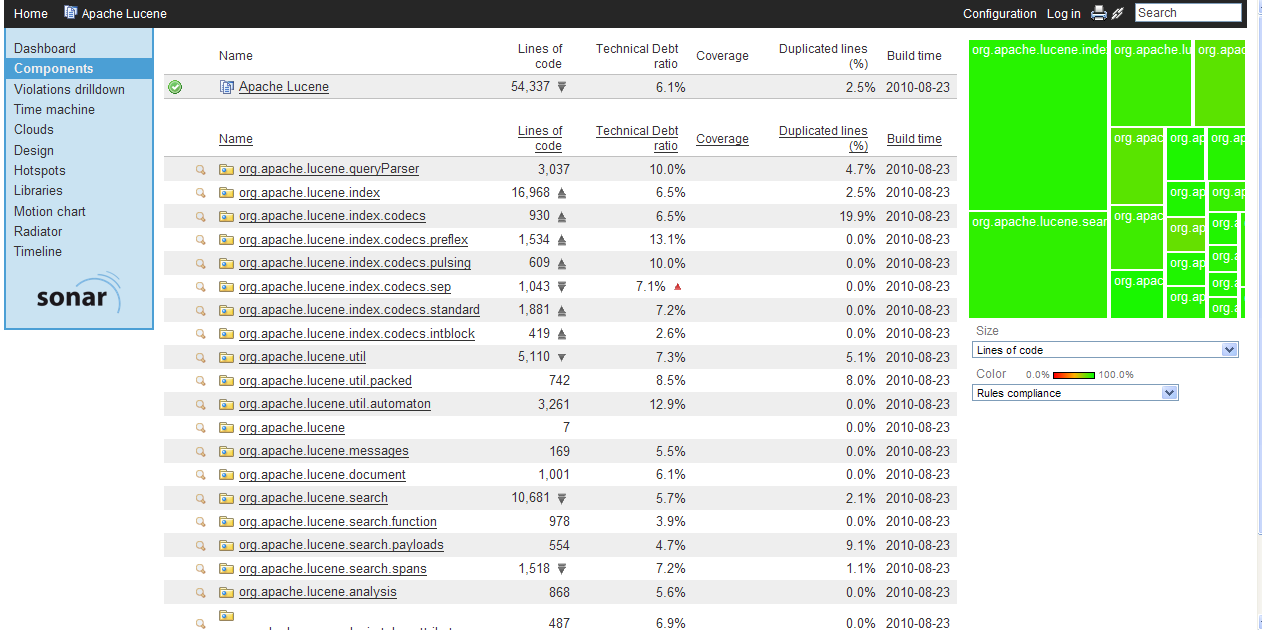Viewport: 1262px width, 630px height.
Task: Click the permalink chain icon
Action: (x=1117, y=13)
